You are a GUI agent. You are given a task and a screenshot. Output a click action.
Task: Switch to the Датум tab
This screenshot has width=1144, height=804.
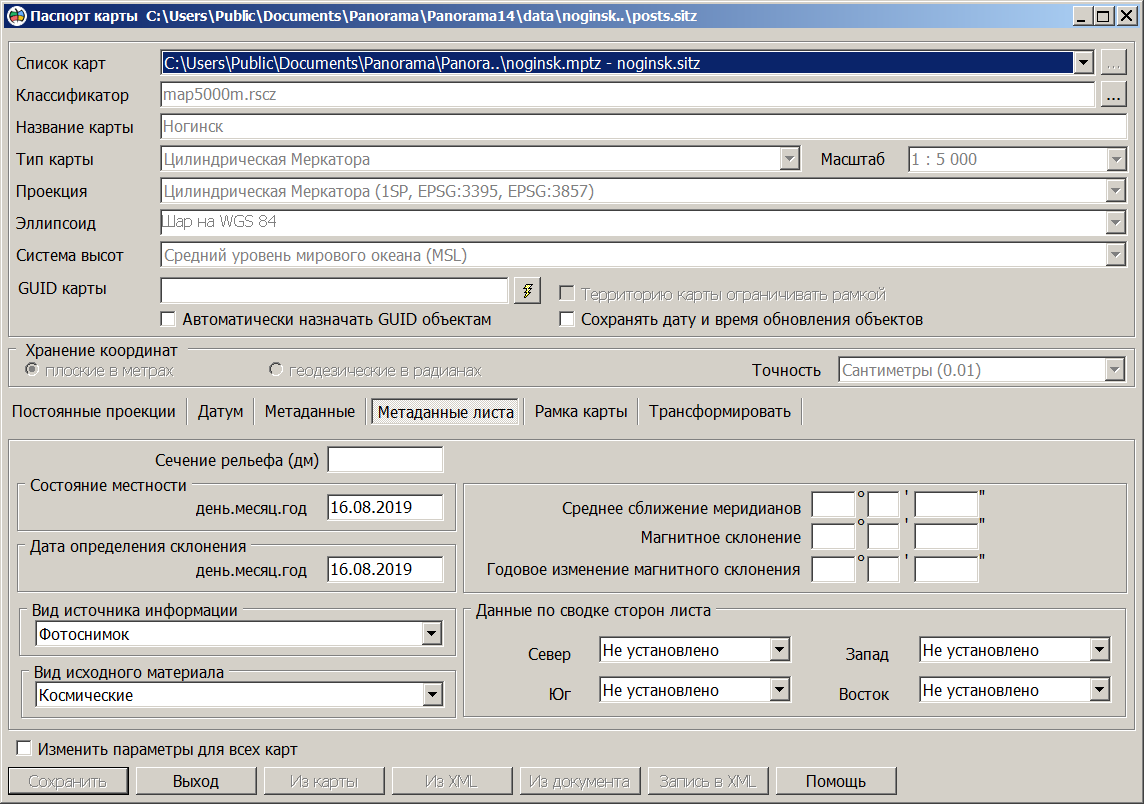pyautogui.click(x=219, y=410)
